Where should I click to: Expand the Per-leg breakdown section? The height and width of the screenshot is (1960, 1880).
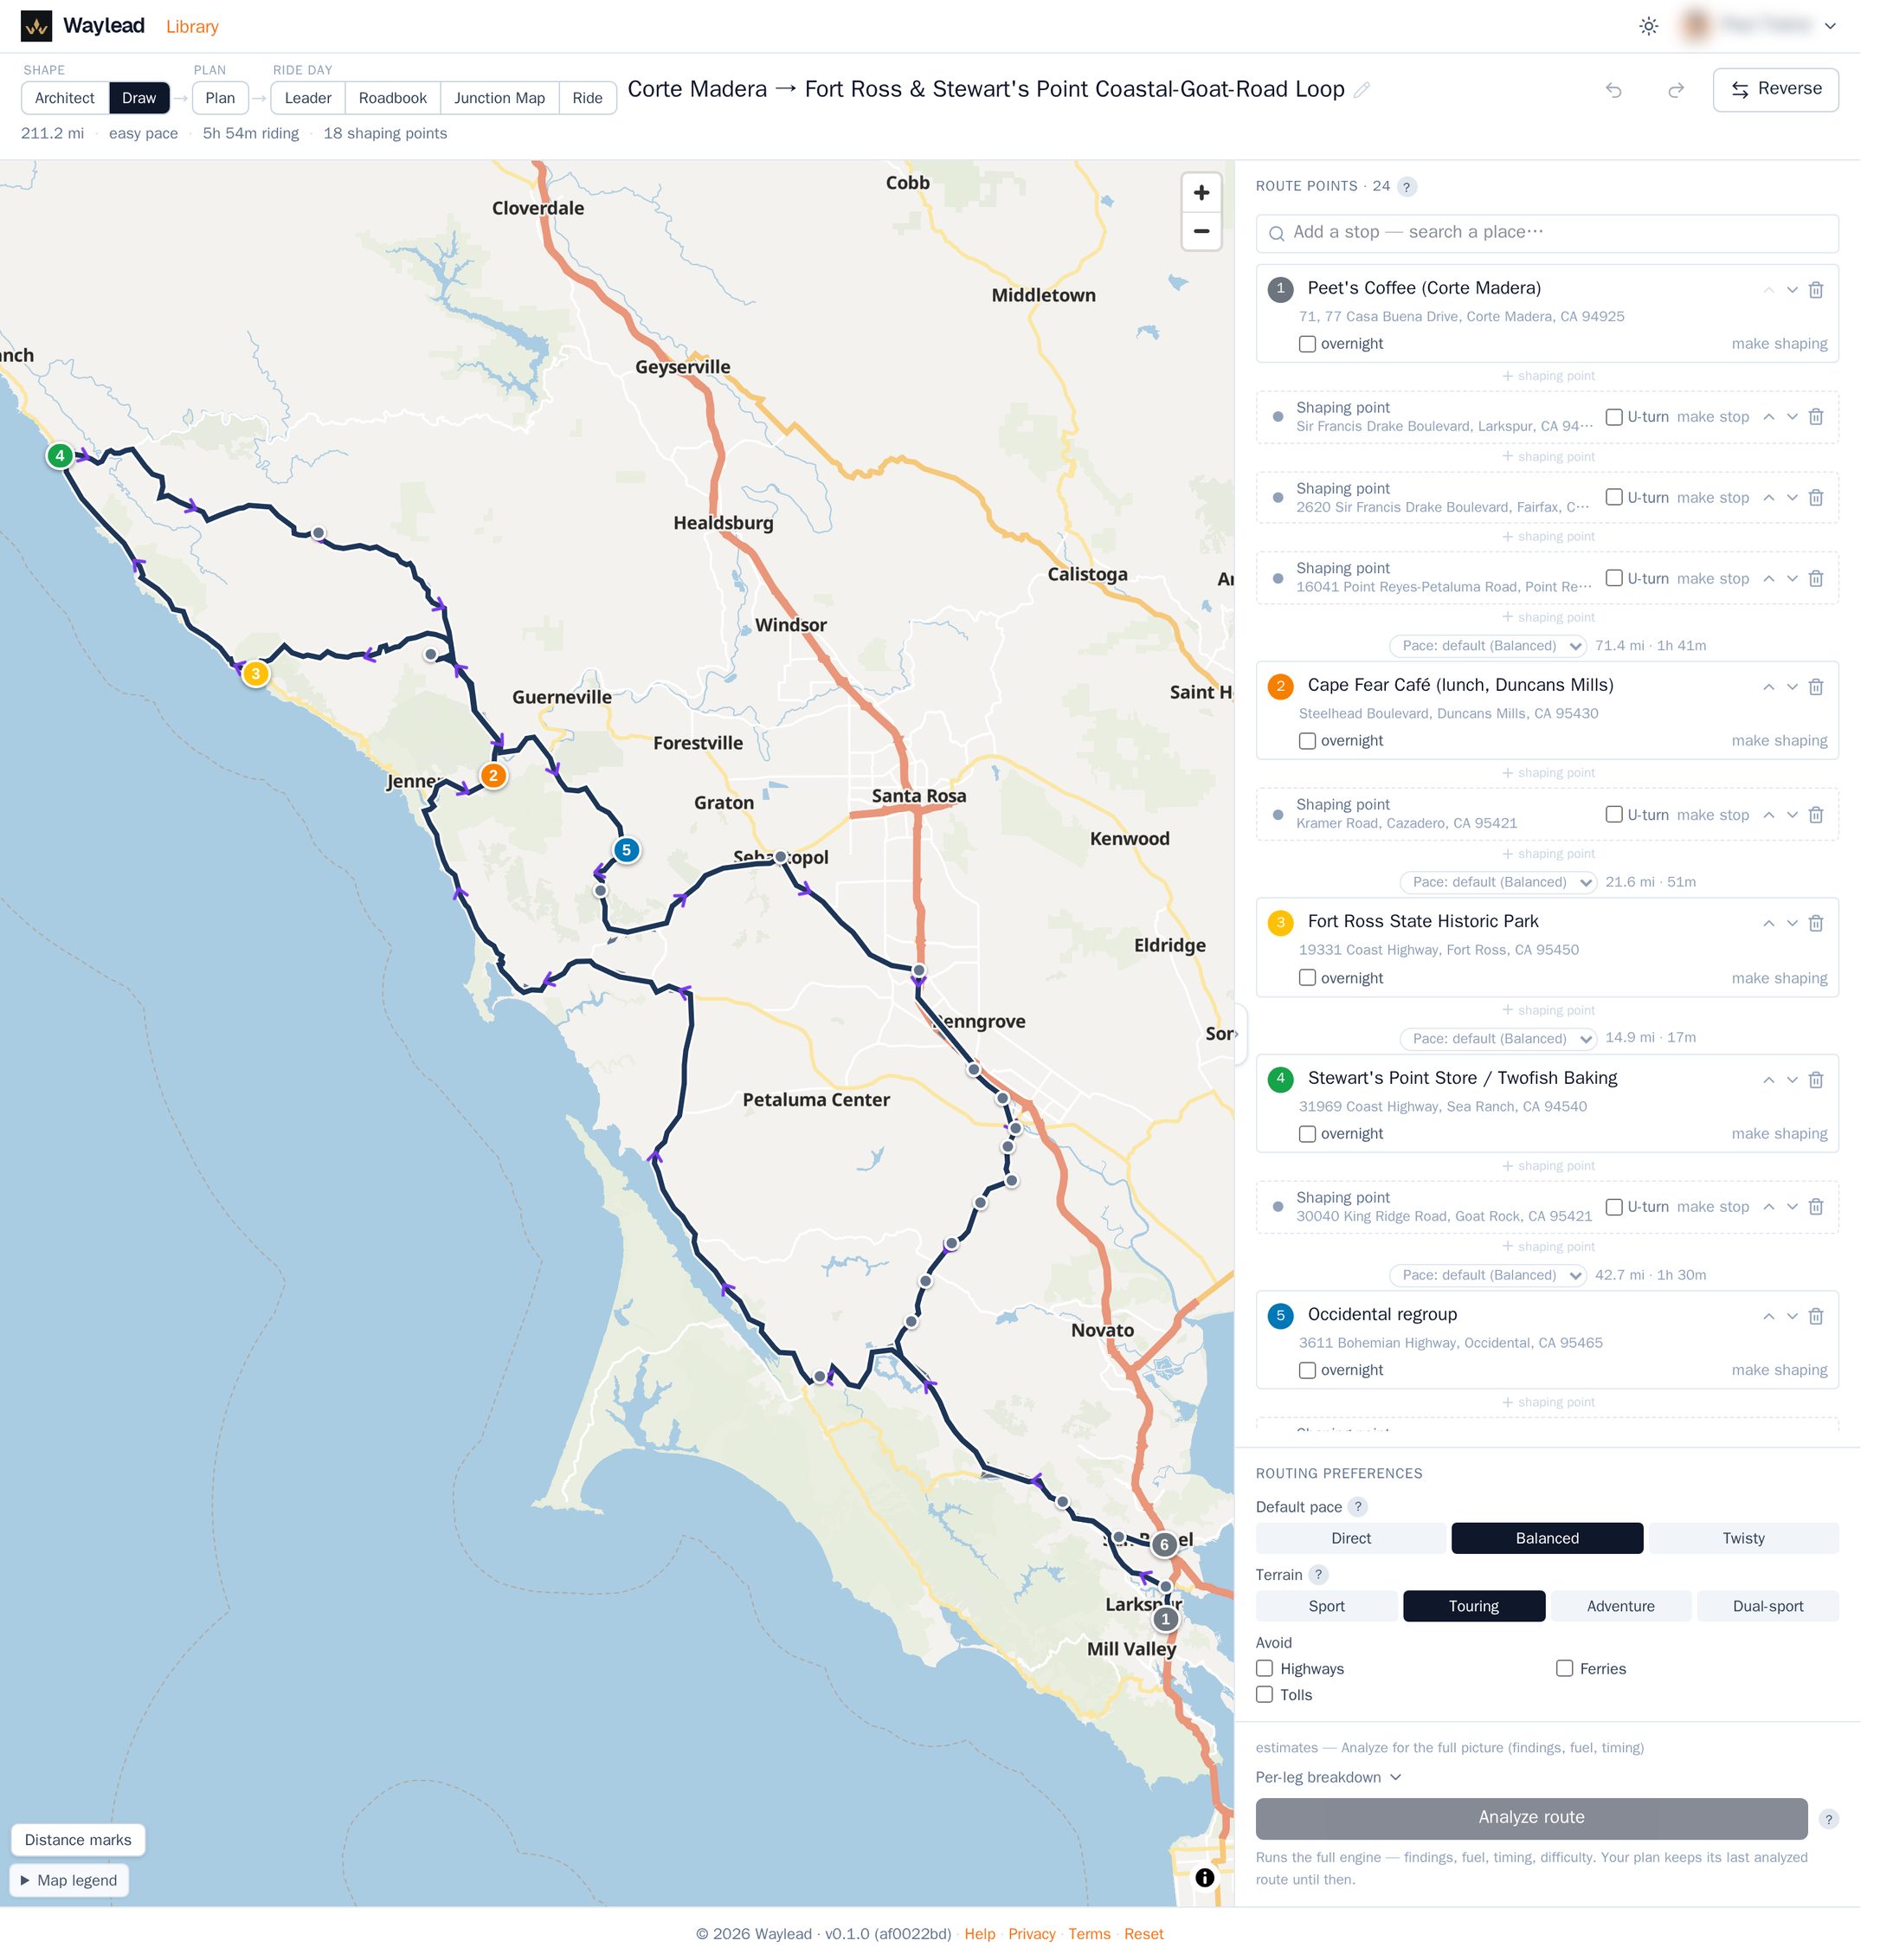(x=1328, y=1777)
